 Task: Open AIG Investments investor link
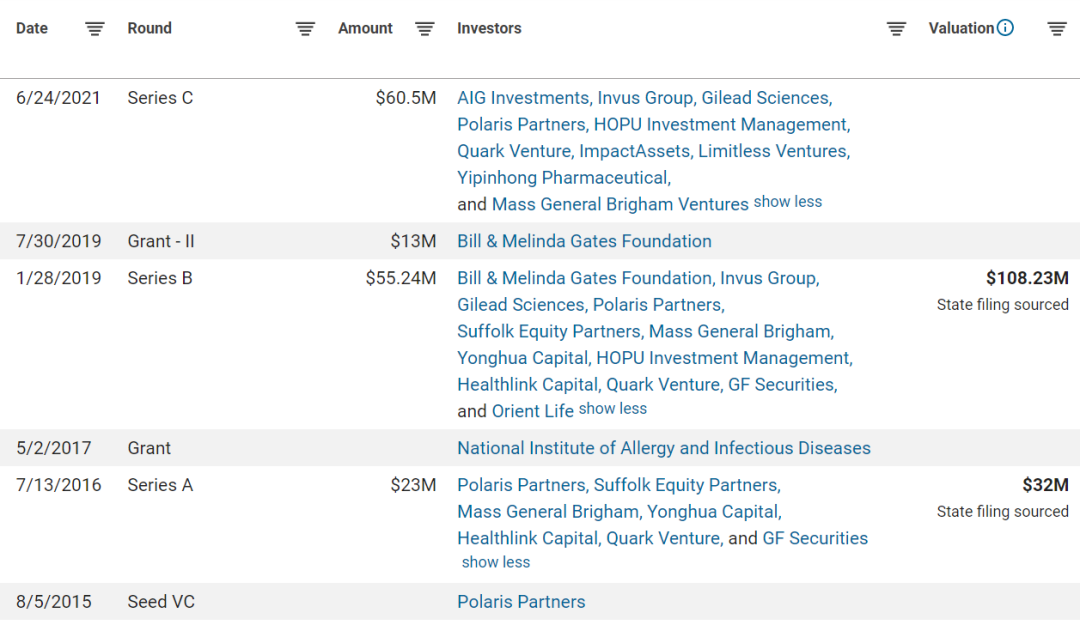tap(523, 98)
